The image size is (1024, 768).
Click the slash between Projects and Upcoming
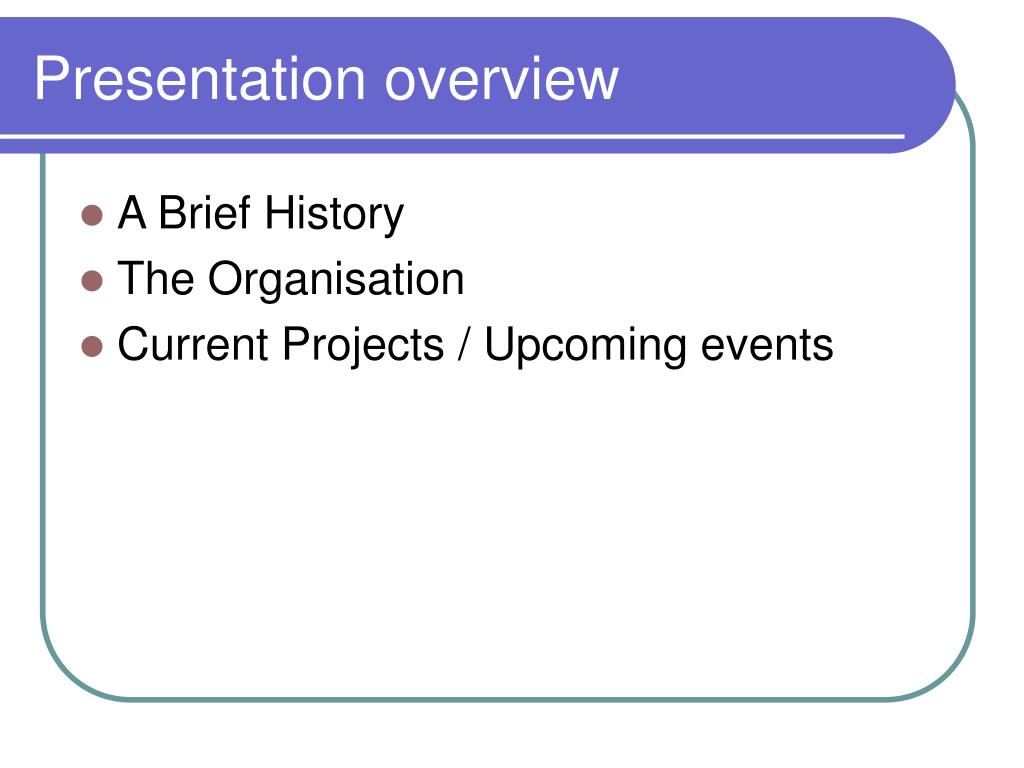tap(464, 344)
